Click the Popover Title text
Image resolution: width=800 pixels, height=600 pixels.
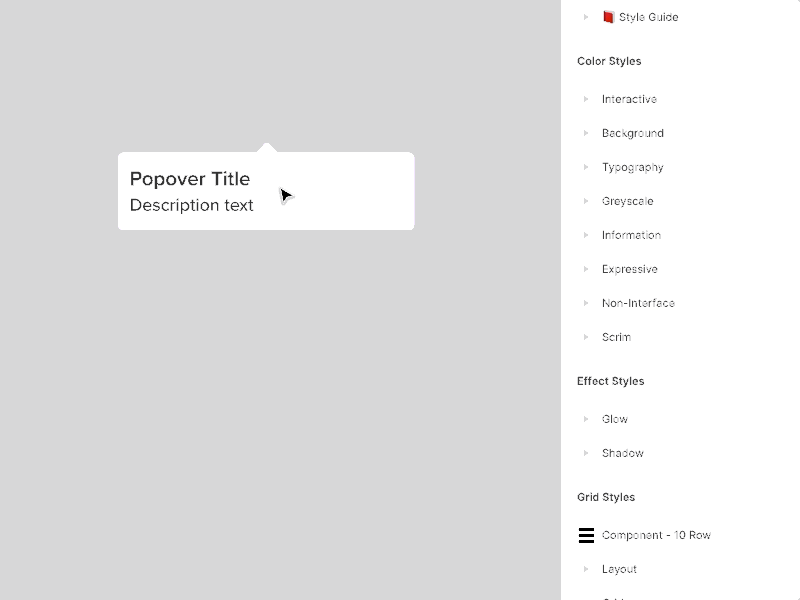tap(190, 179)
